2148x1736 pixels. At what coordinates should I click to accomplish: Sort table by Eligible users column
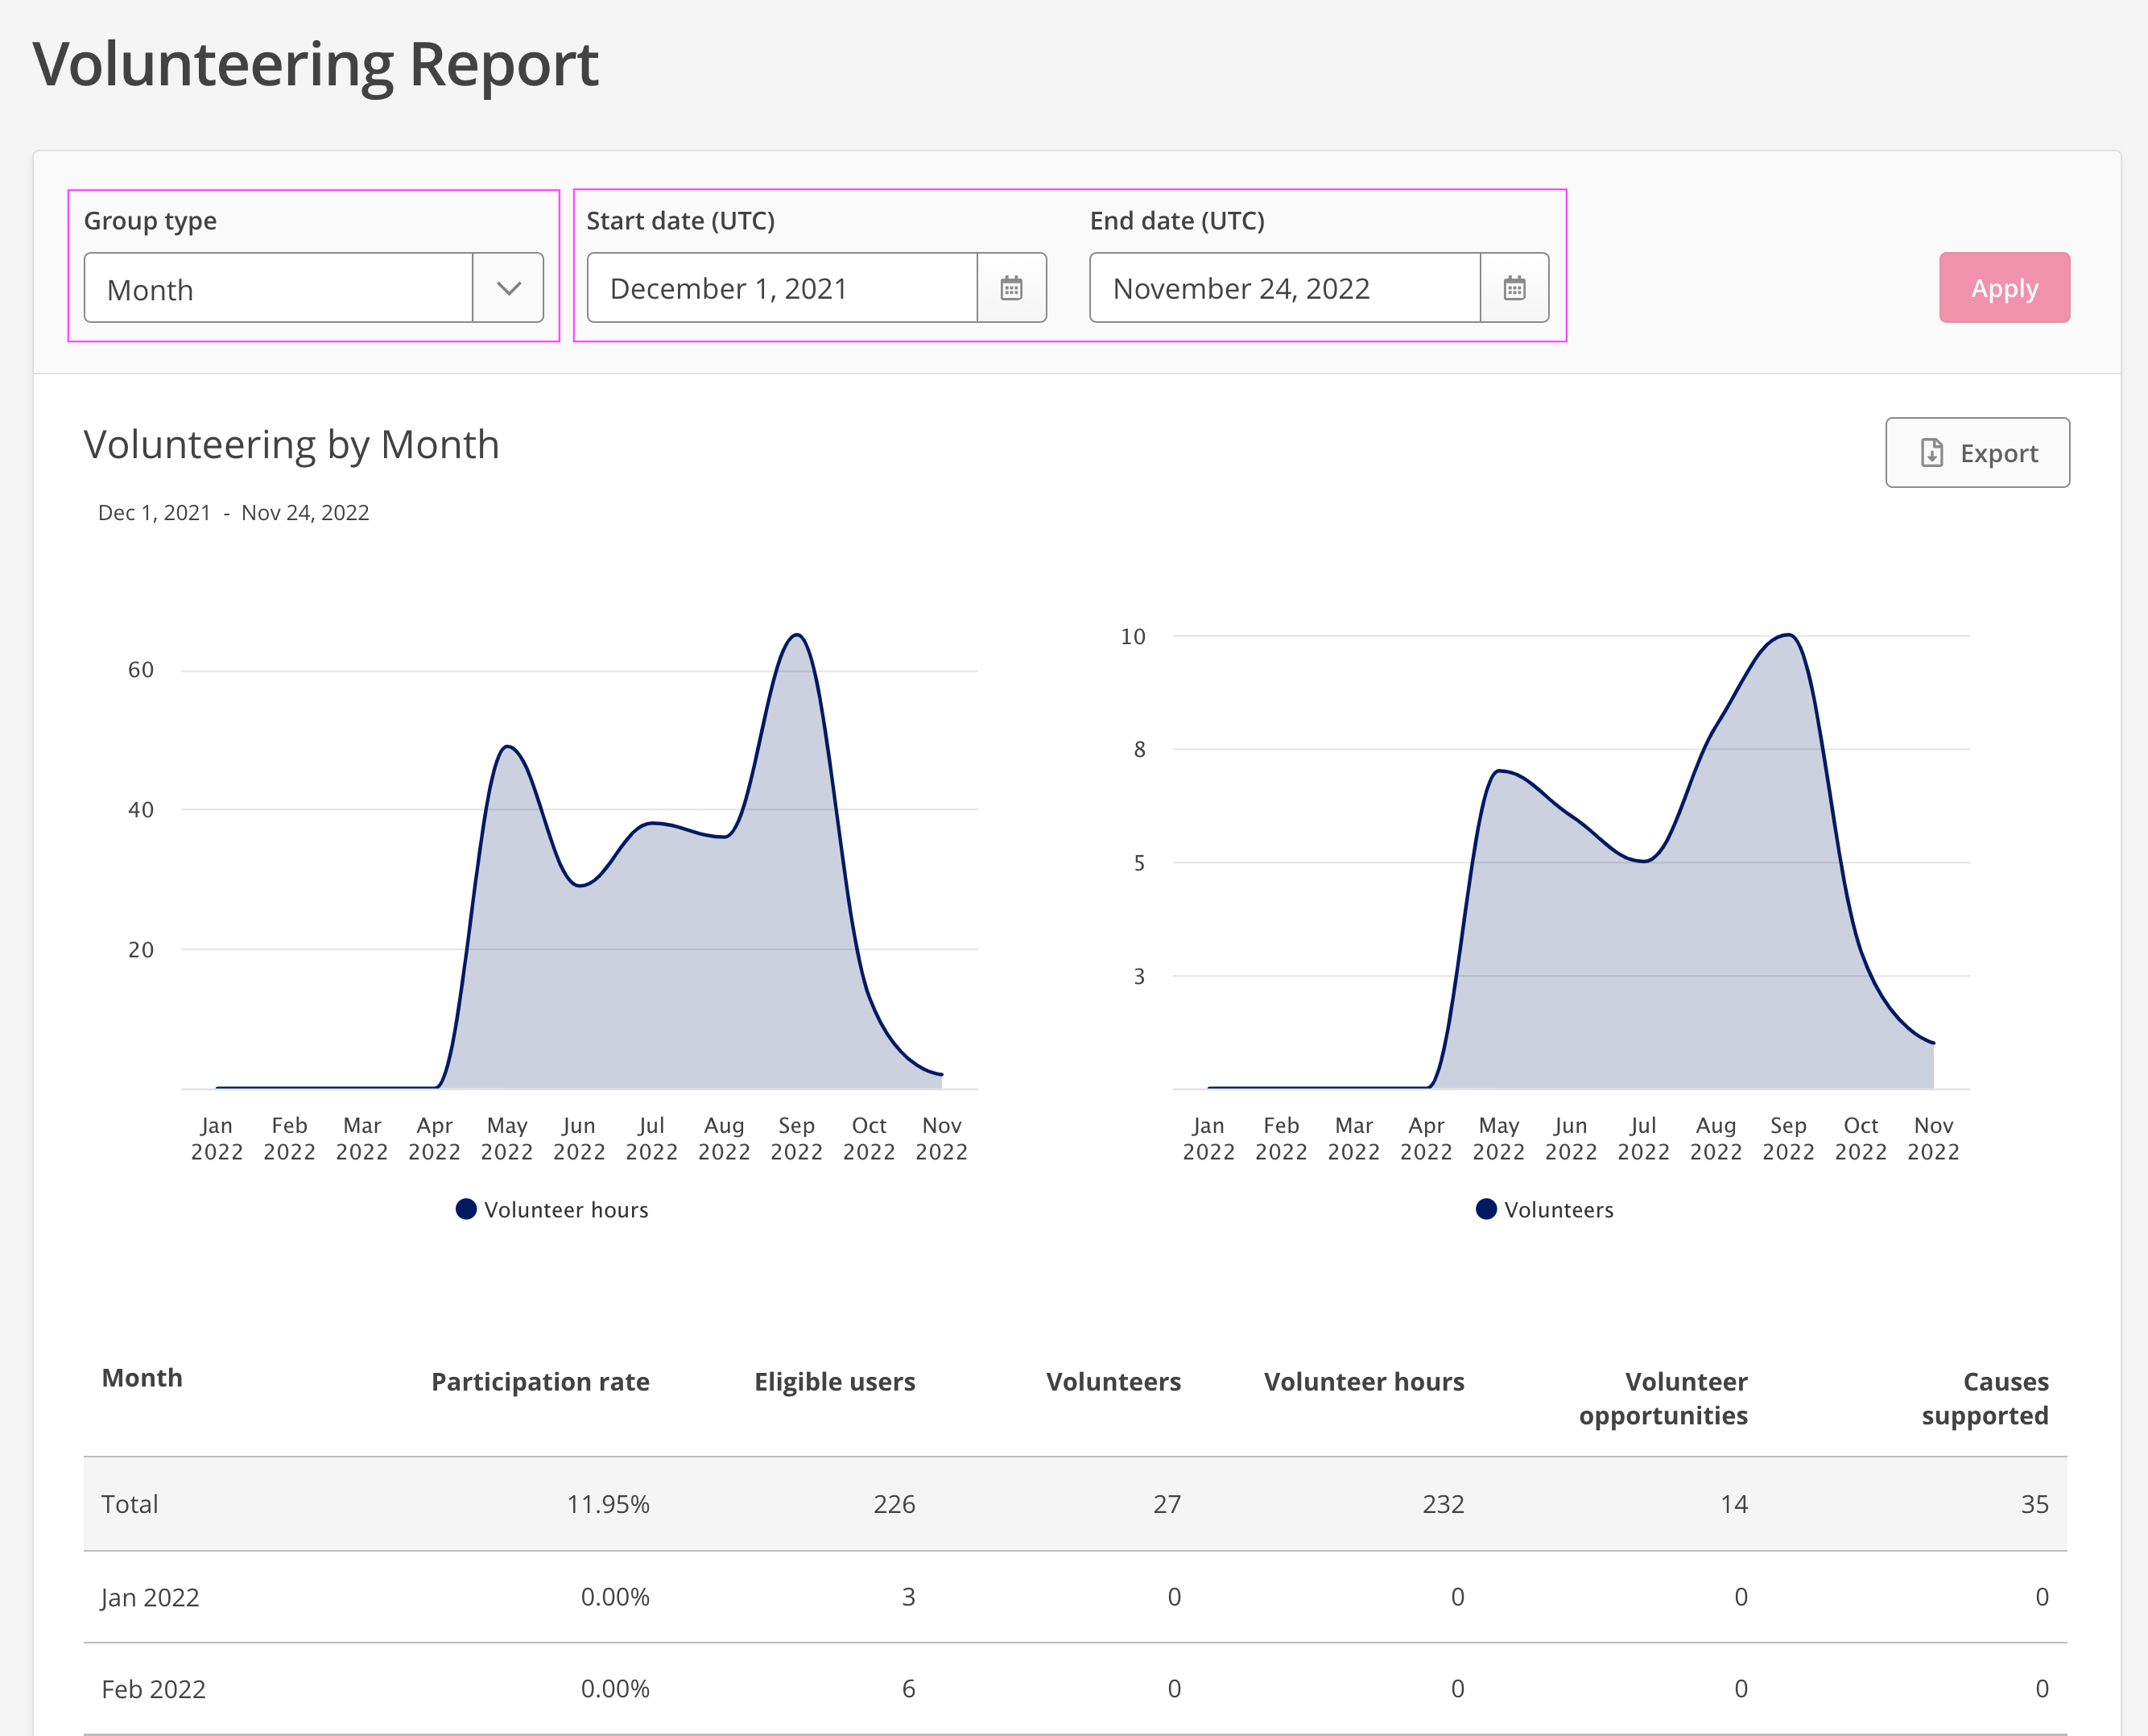coord(835,1382)
